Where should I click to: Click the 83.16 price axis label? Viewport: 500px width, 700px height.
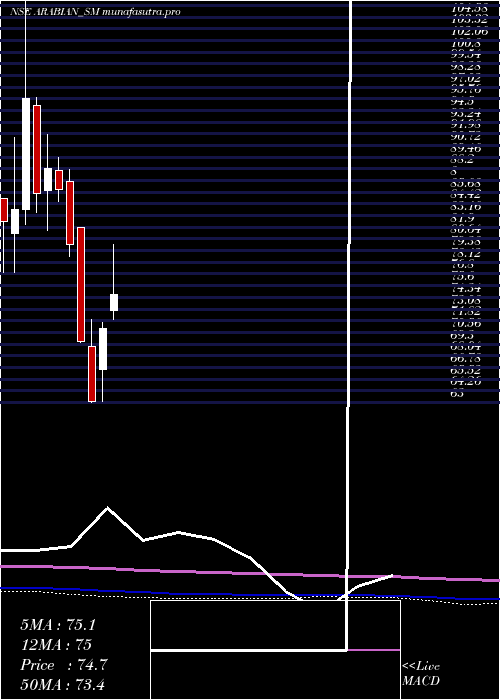466,206
